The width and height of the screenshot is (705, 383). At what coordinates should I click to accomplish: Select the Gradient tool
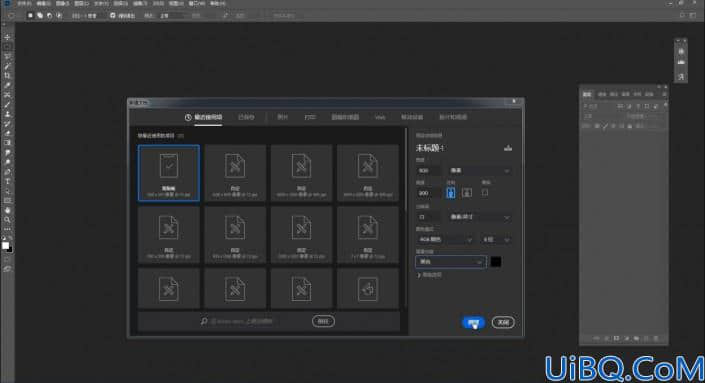tap(7, 143)
